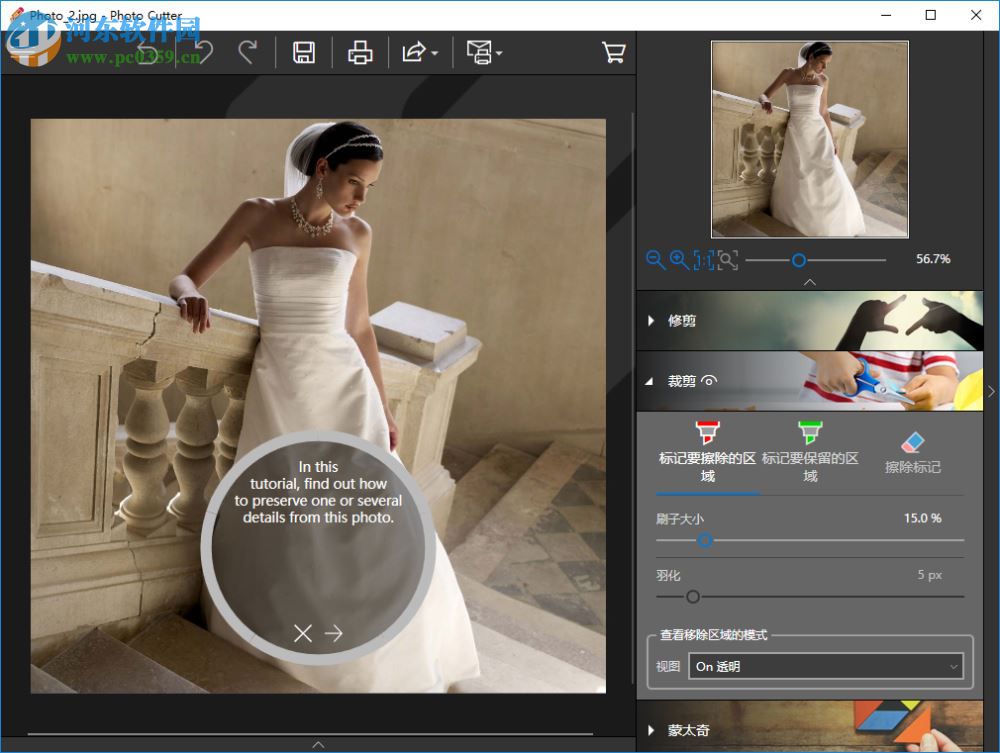1000x753 pixels.
Task: Toggle the eye icon next to 裁剪
Action: 709,381
